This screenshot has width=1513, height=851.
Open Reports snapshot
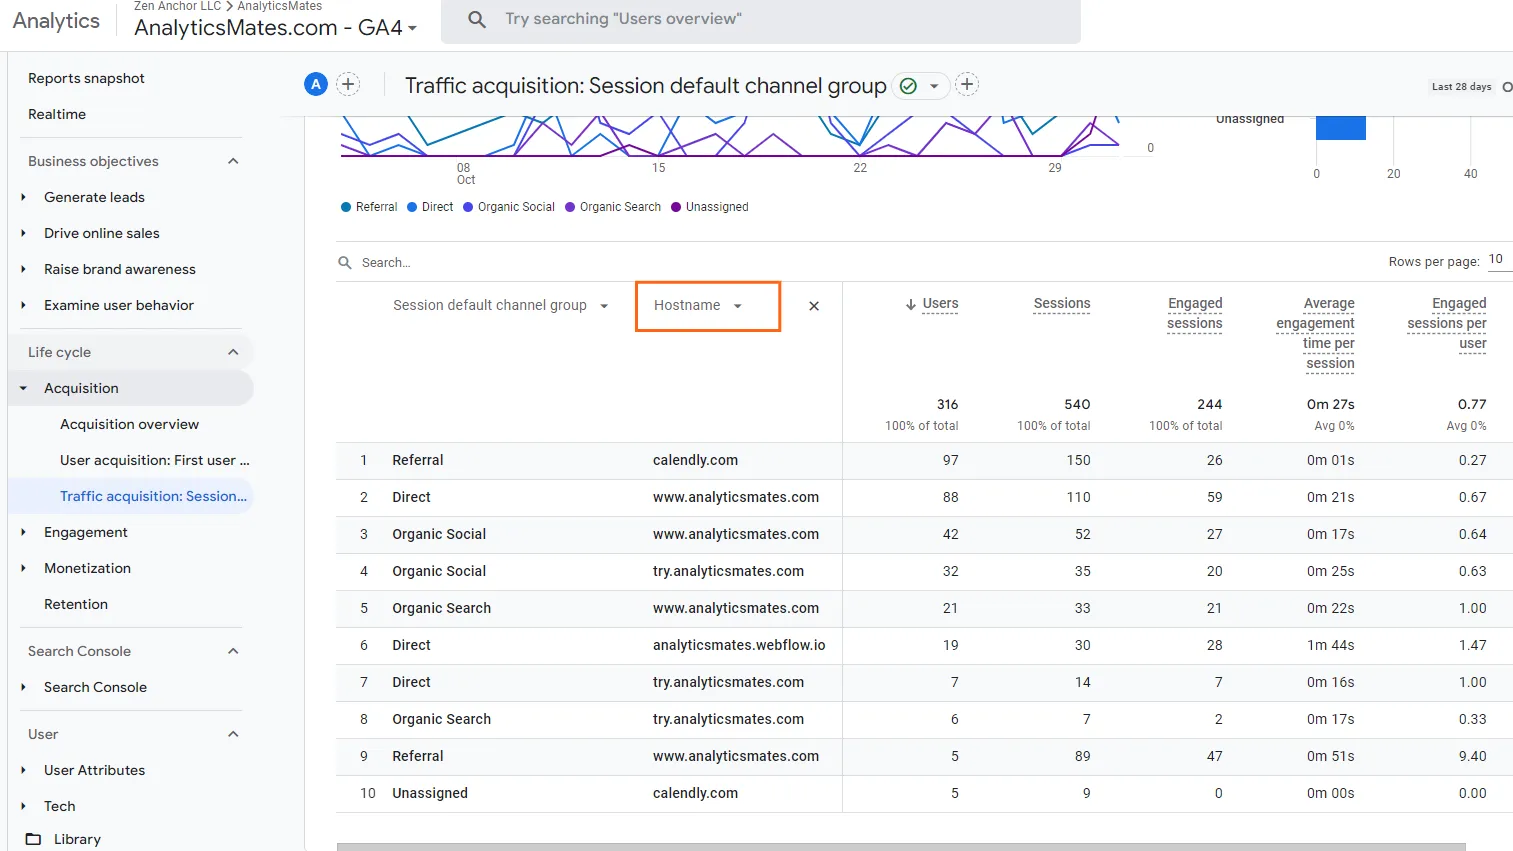[86, 78]
